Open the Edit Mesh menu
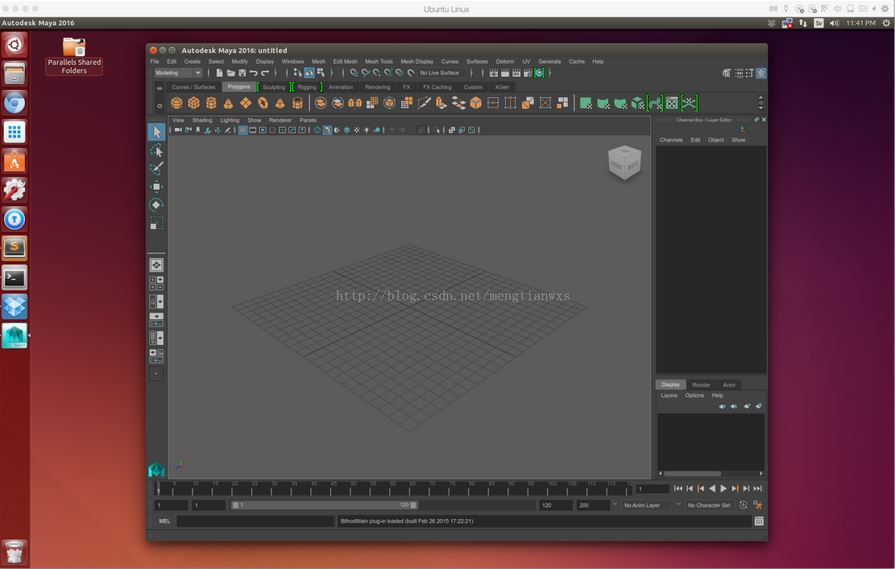 (x=345, y=62)
